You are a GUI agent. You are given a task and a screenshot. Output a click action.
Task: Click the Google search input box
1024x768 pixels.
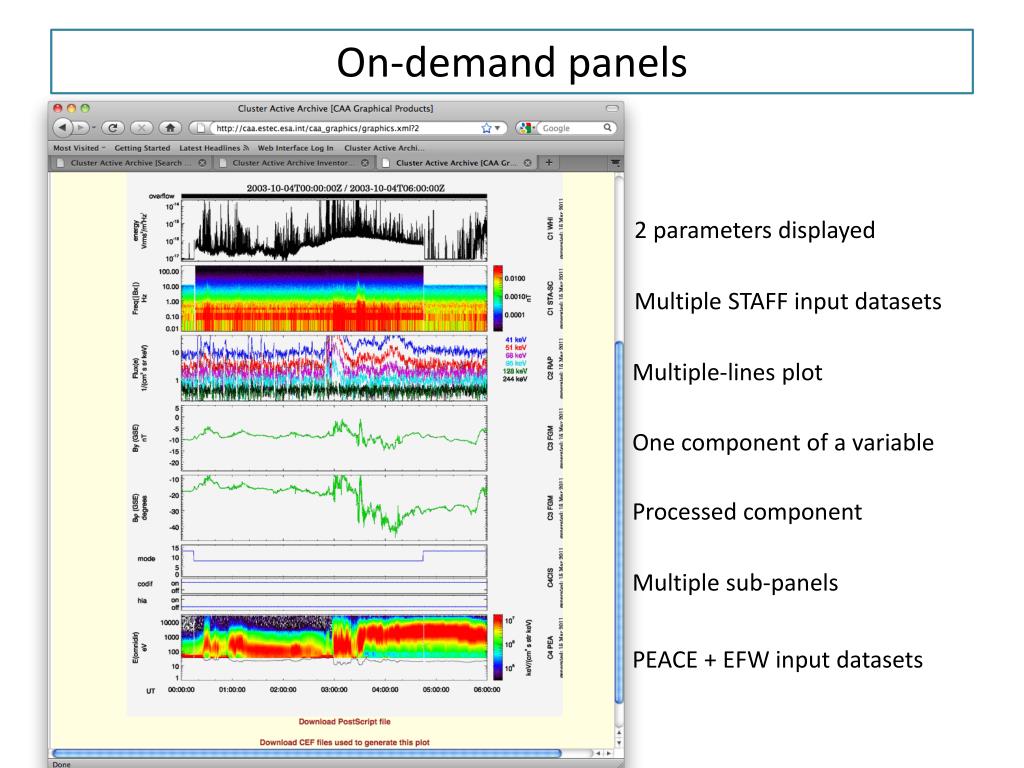tap(569, 128)
